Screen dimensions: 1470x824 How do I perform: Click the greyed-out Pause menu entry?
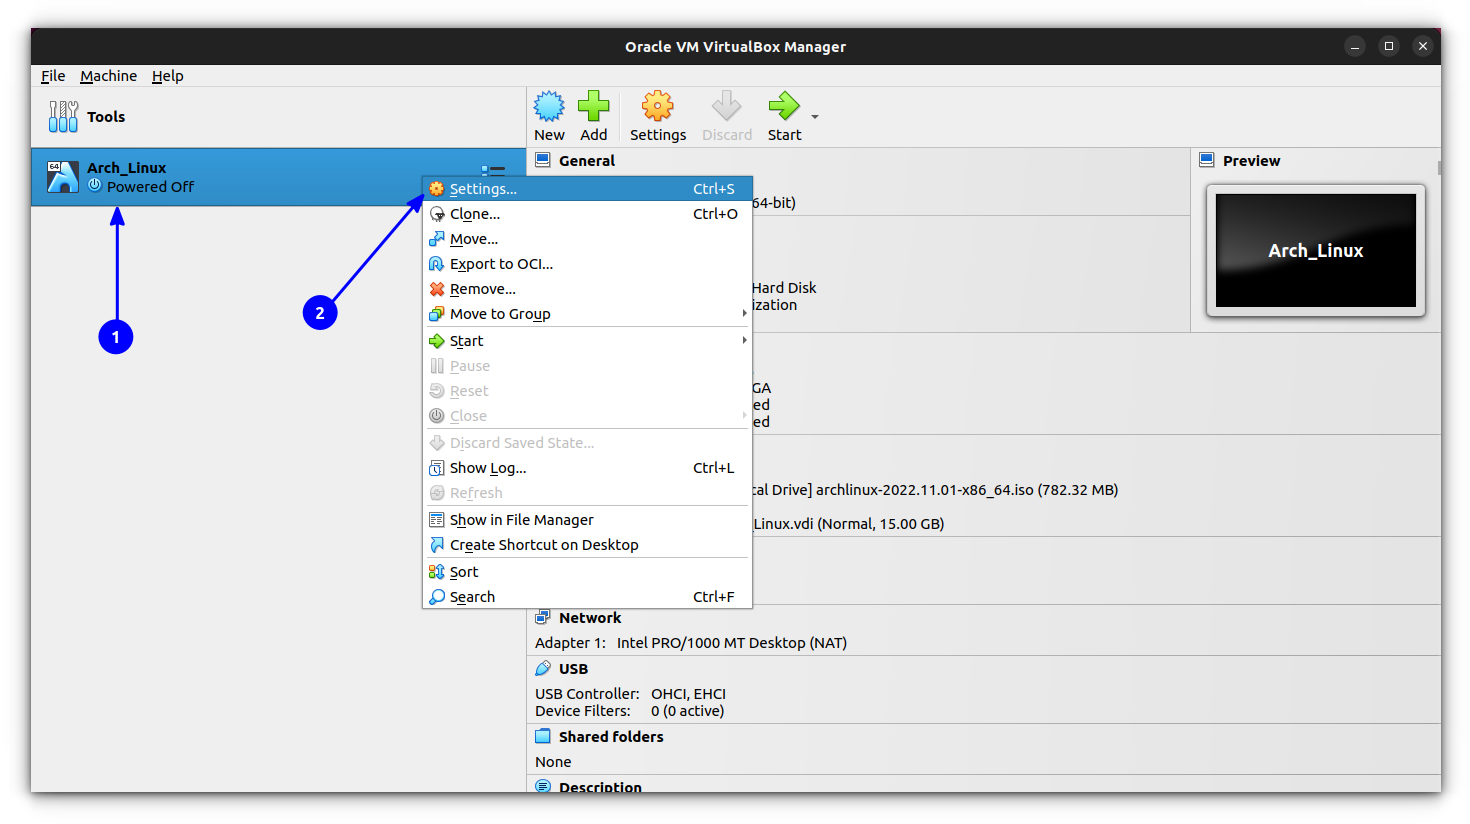(x=587, y=366)
